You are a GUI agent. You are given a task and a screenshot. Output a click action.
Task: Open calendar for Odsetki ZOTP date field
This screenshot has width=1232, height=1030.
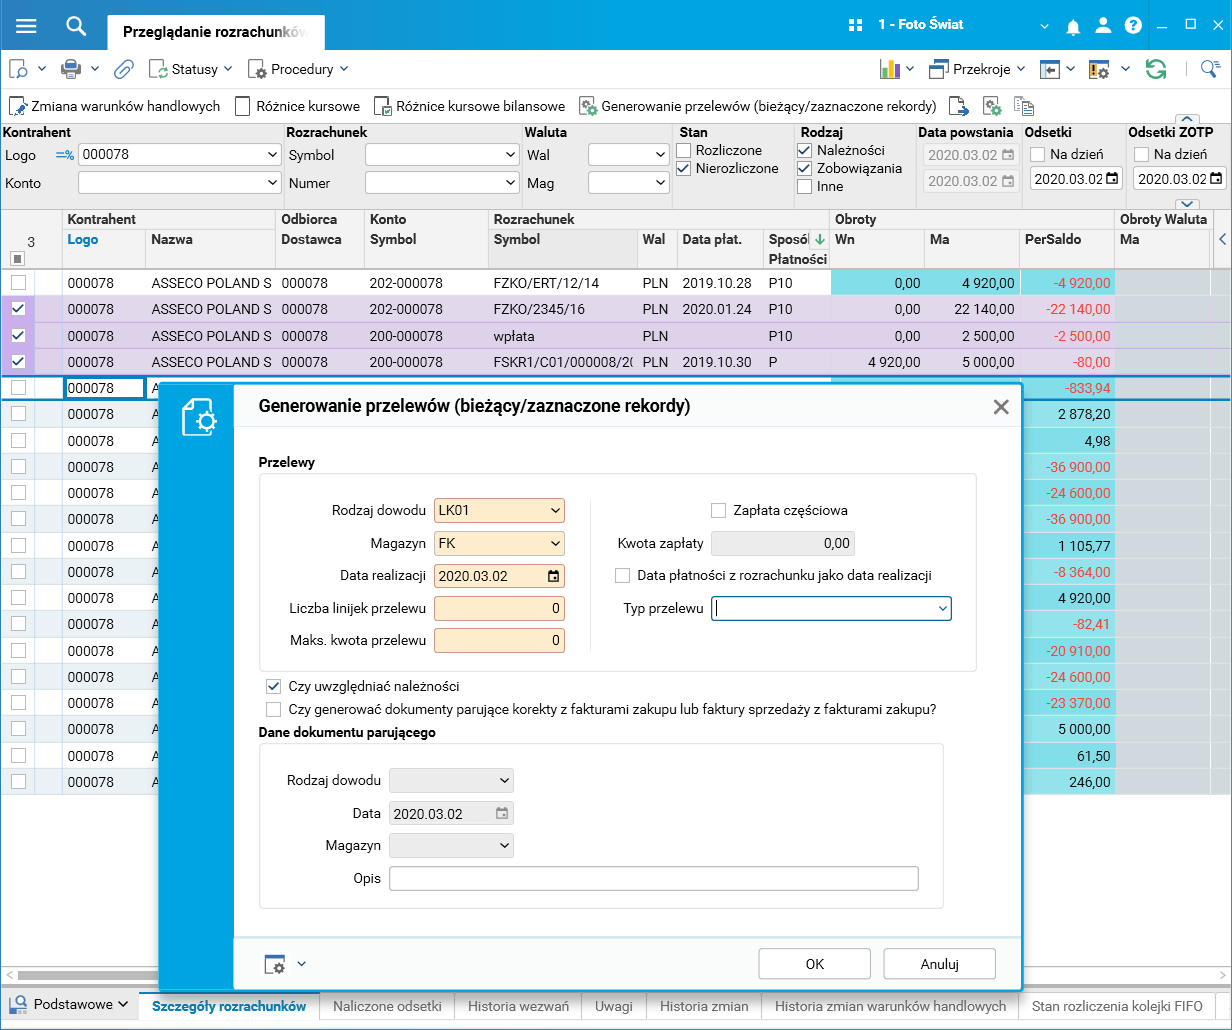click(1216, 179)
